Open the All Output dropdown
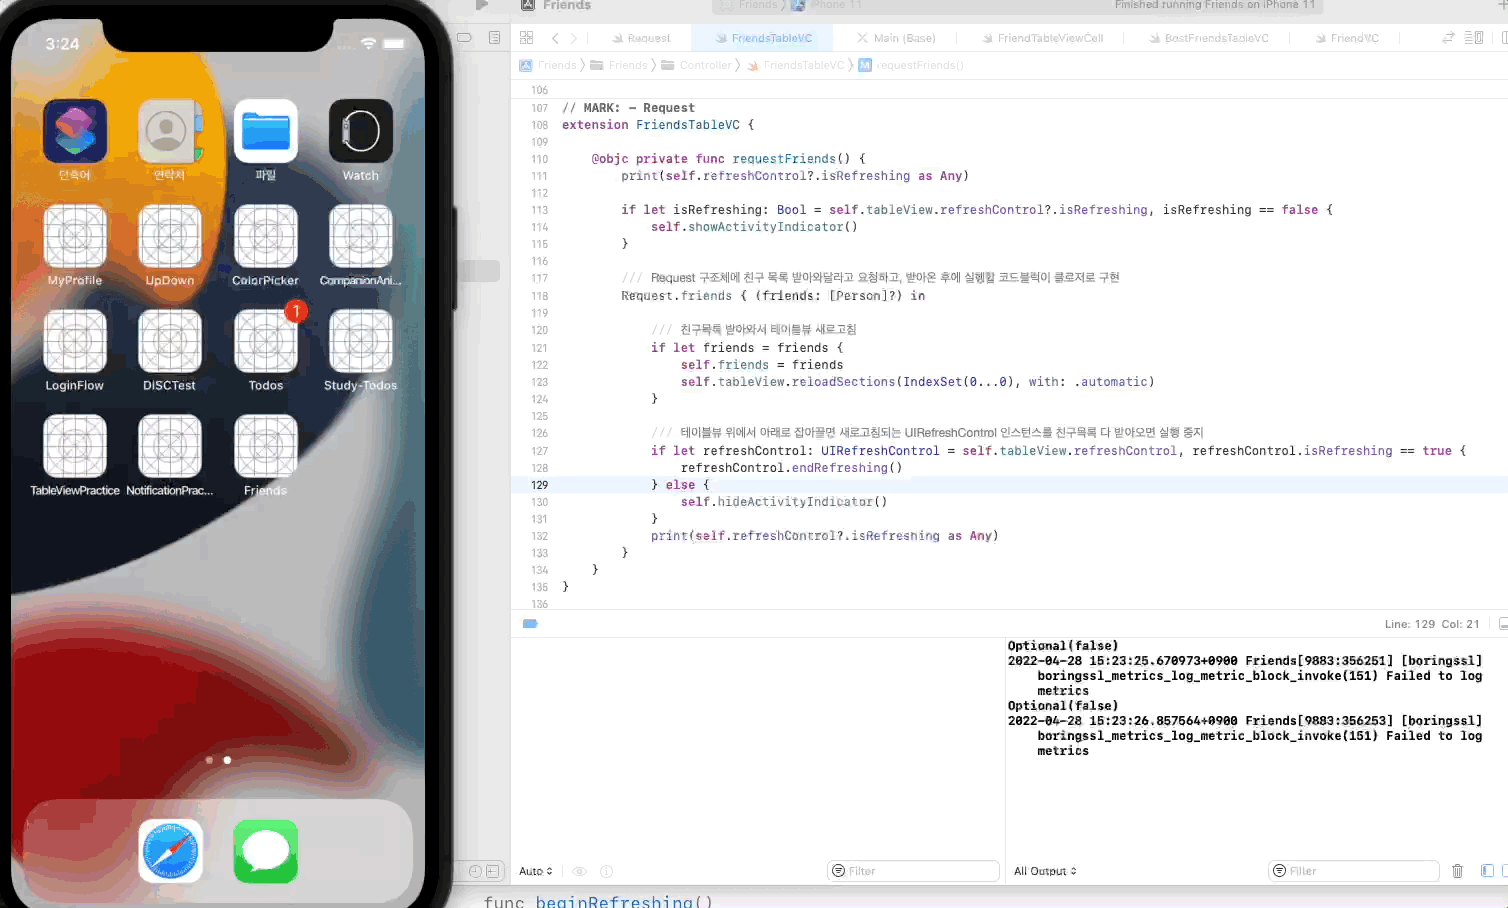 pos(1045,871)
